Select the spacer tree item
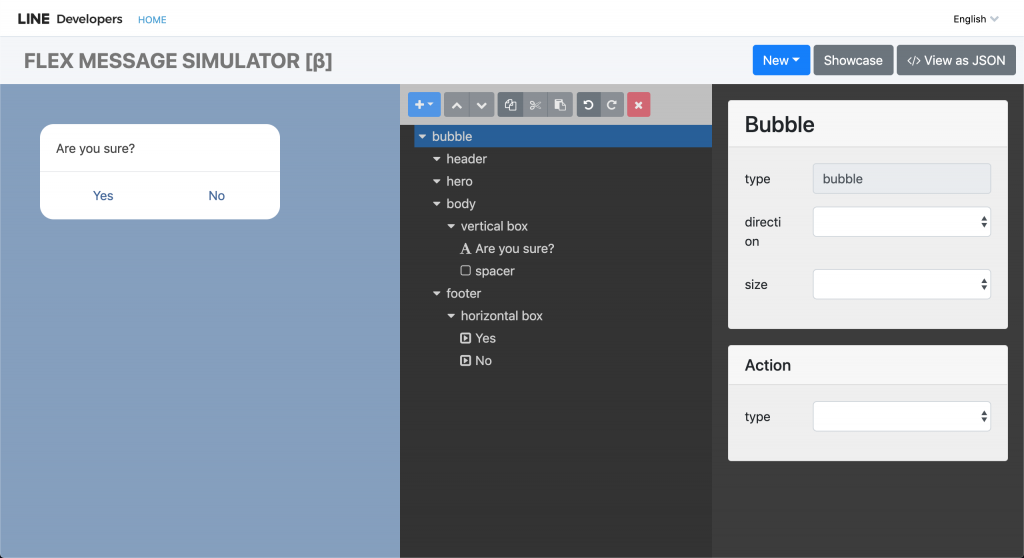The image size is (1024, 558). click(x=494, y=271)
